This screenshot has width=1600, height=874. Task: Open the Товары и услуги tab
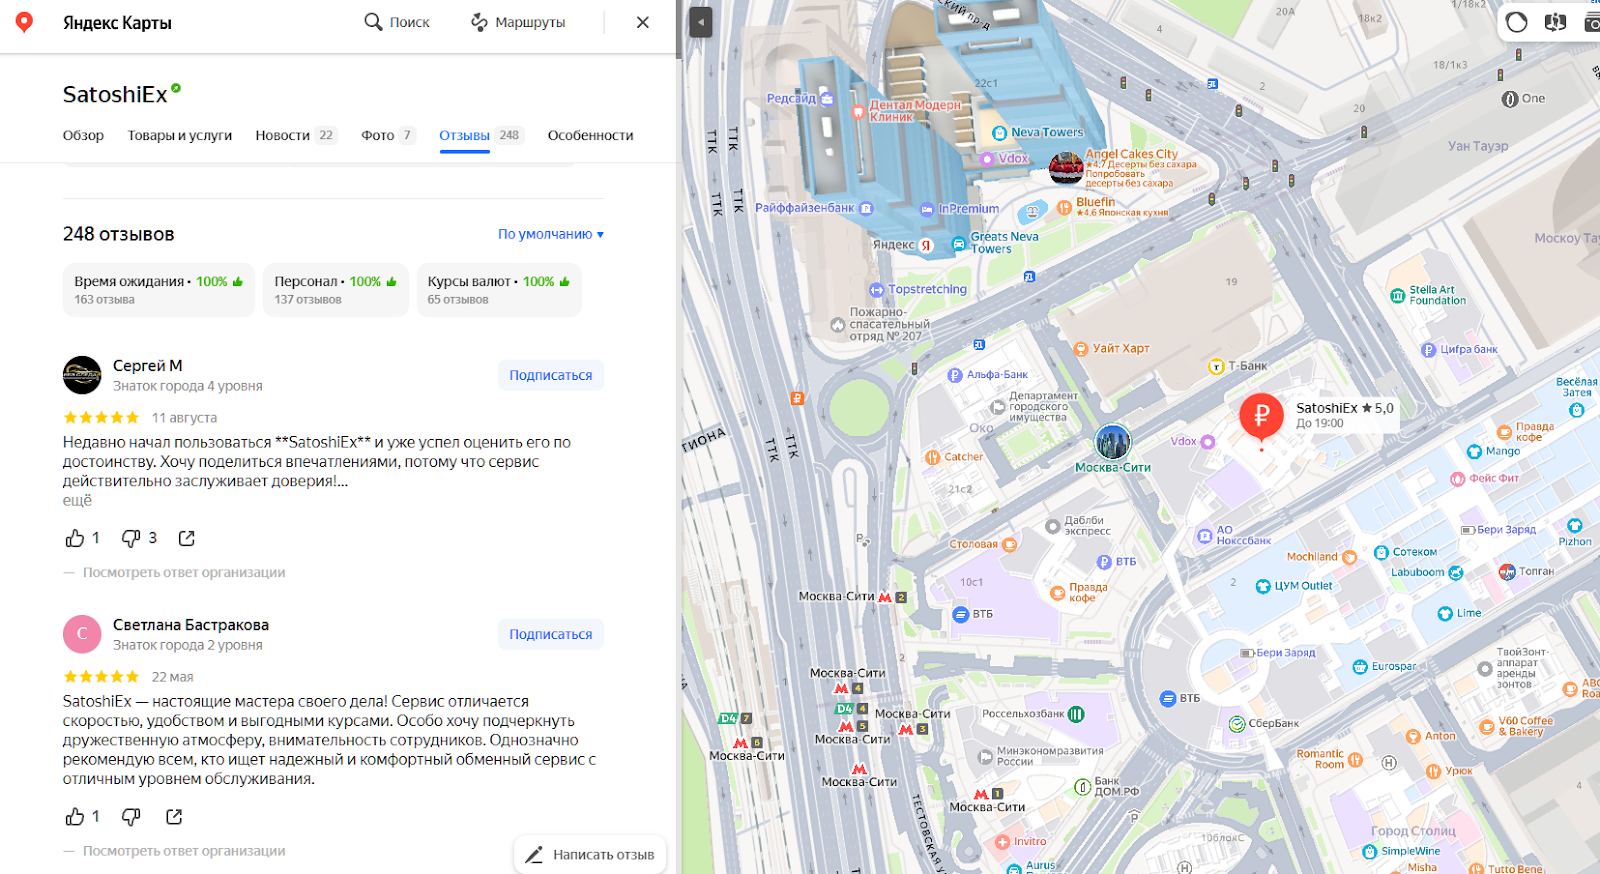point(180,135)
